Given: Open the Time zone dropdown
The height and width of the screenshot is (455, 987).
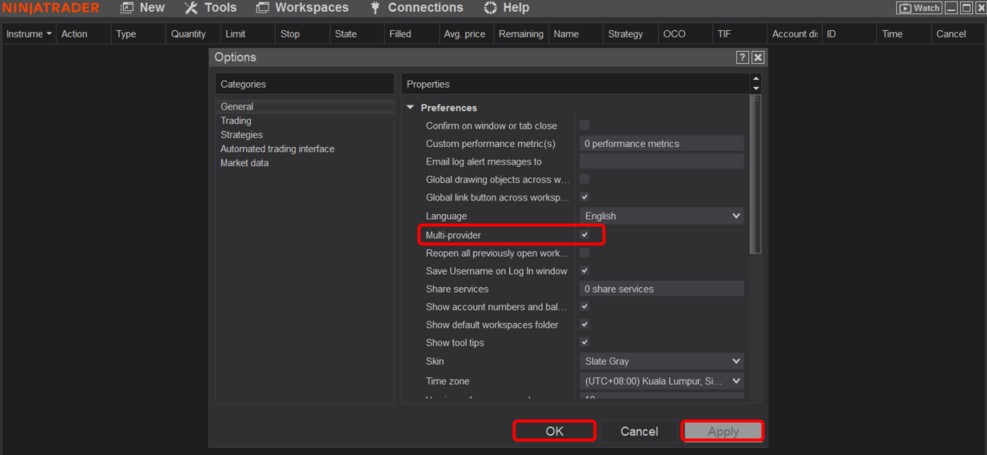Looking at the screenshot, I should [662, 381].
